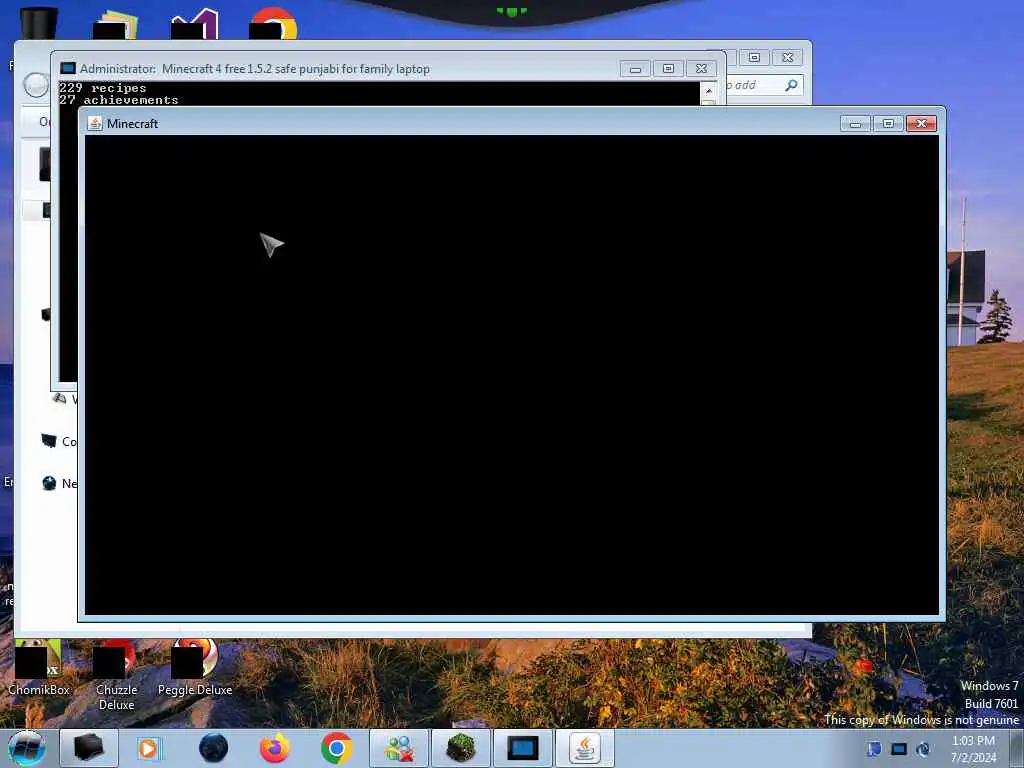The height and width of the screenshot is (768, 1024).
Task: Open the black folder taskbar icon
Action: coord(89,748)
